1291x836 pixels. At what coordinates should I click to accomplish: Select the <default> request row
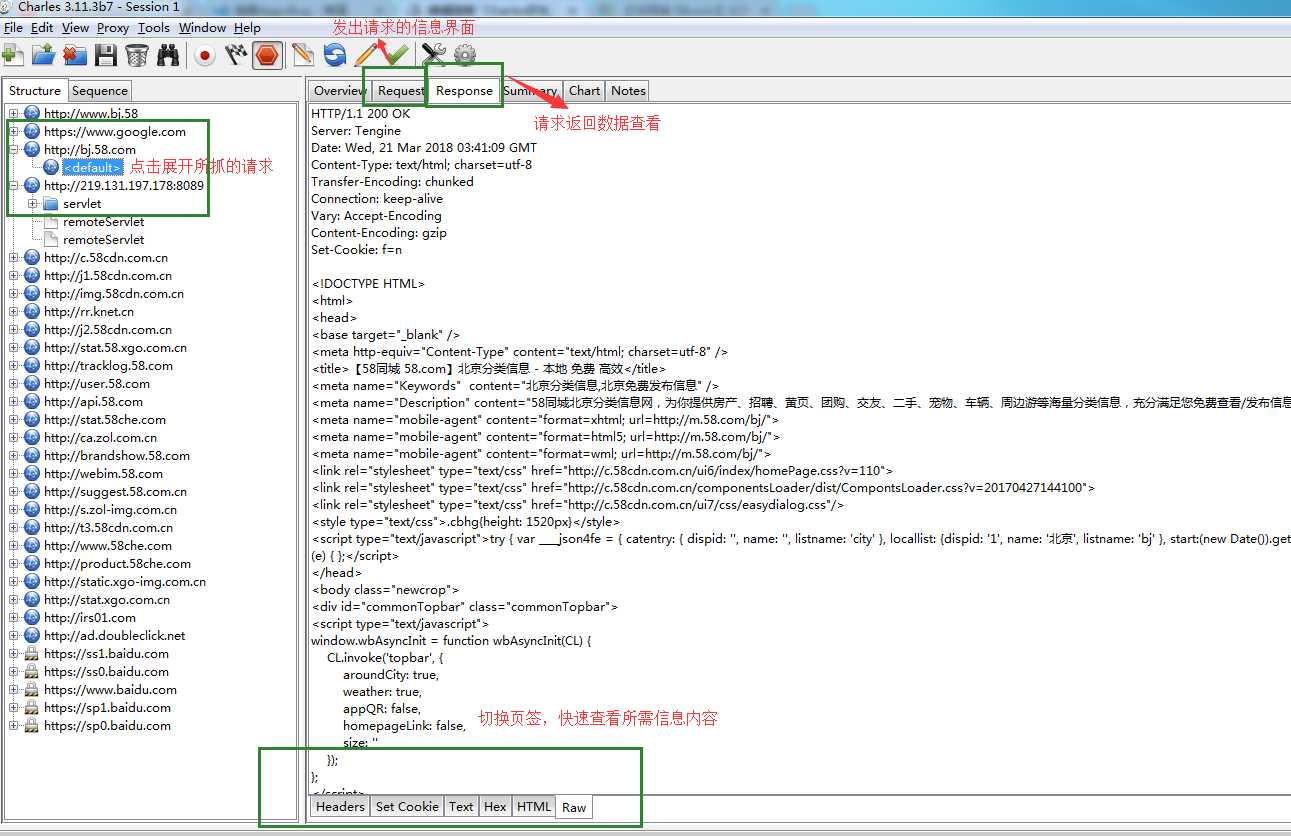(x=92, y=168)
